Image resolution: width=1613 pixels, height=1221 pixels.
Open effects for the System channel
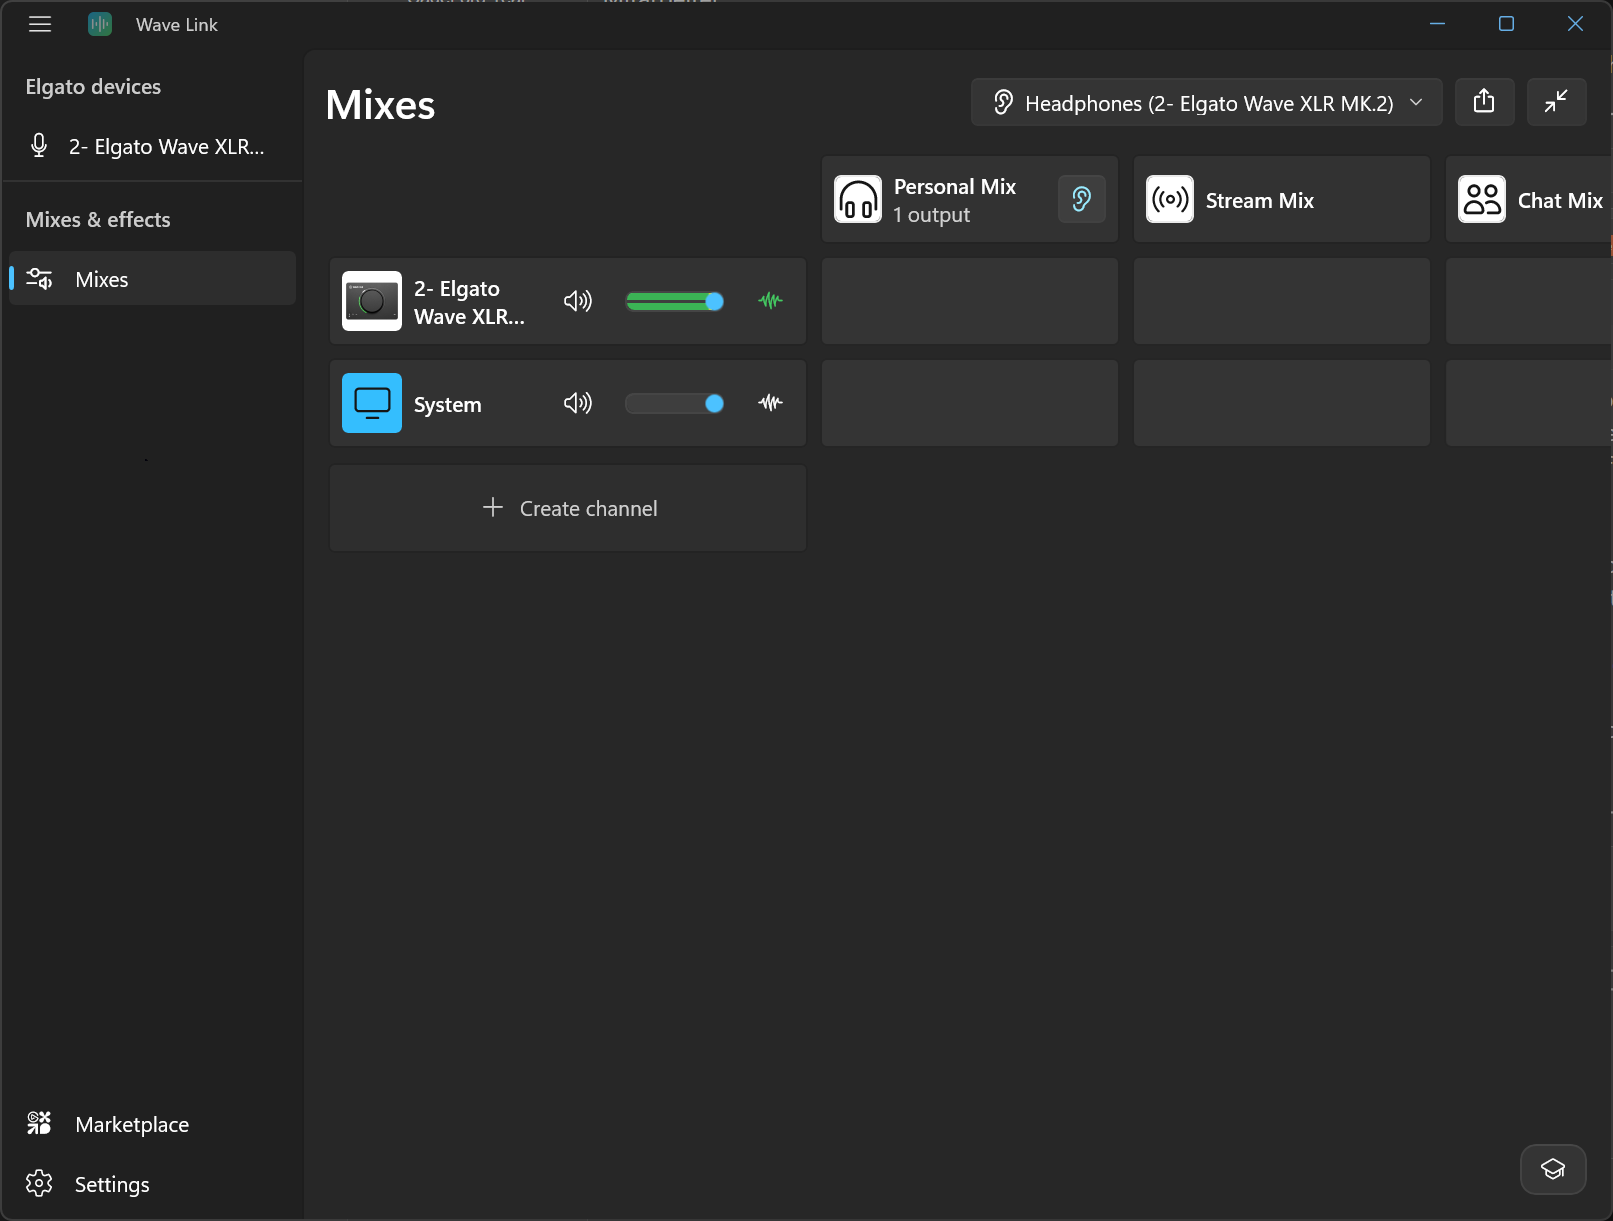point(770,403)
